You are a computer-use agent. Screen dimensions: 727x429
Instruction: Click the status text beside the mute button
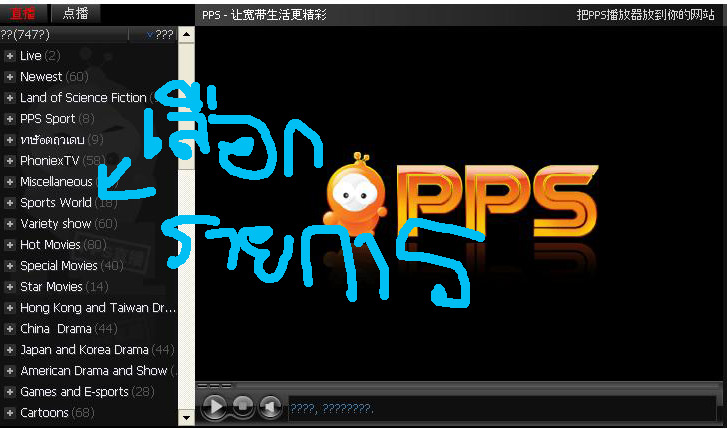332,409
